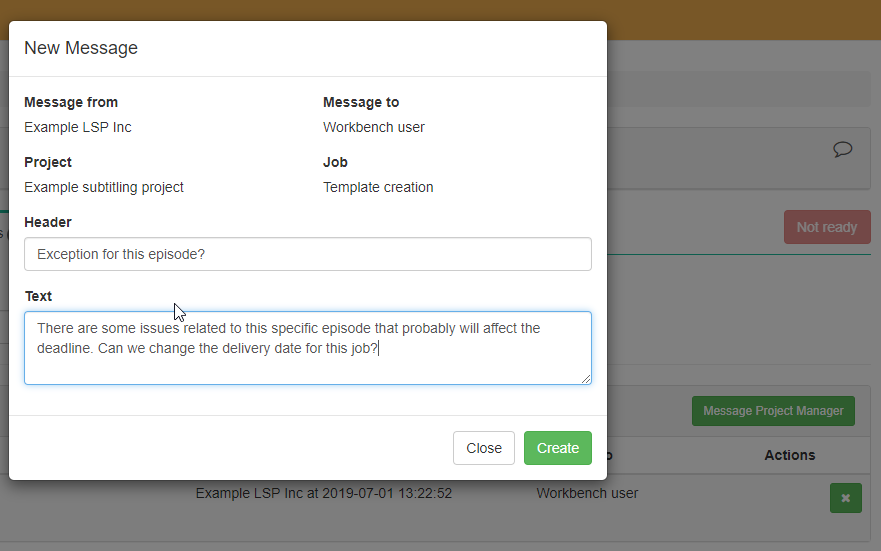
Task: Click the 'Example LSP Inc' sender text
Action: (x=78, y=127)
